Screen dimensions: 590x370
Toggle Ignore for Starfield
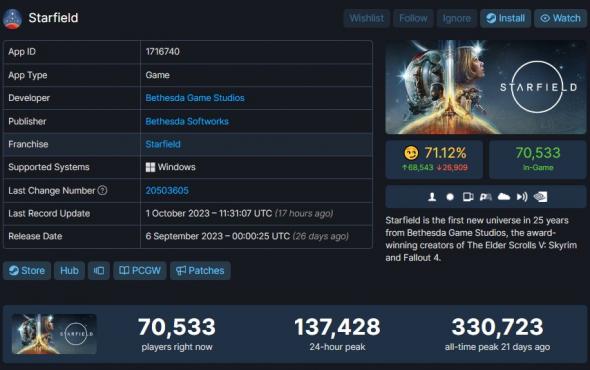(x=456, y=18)
